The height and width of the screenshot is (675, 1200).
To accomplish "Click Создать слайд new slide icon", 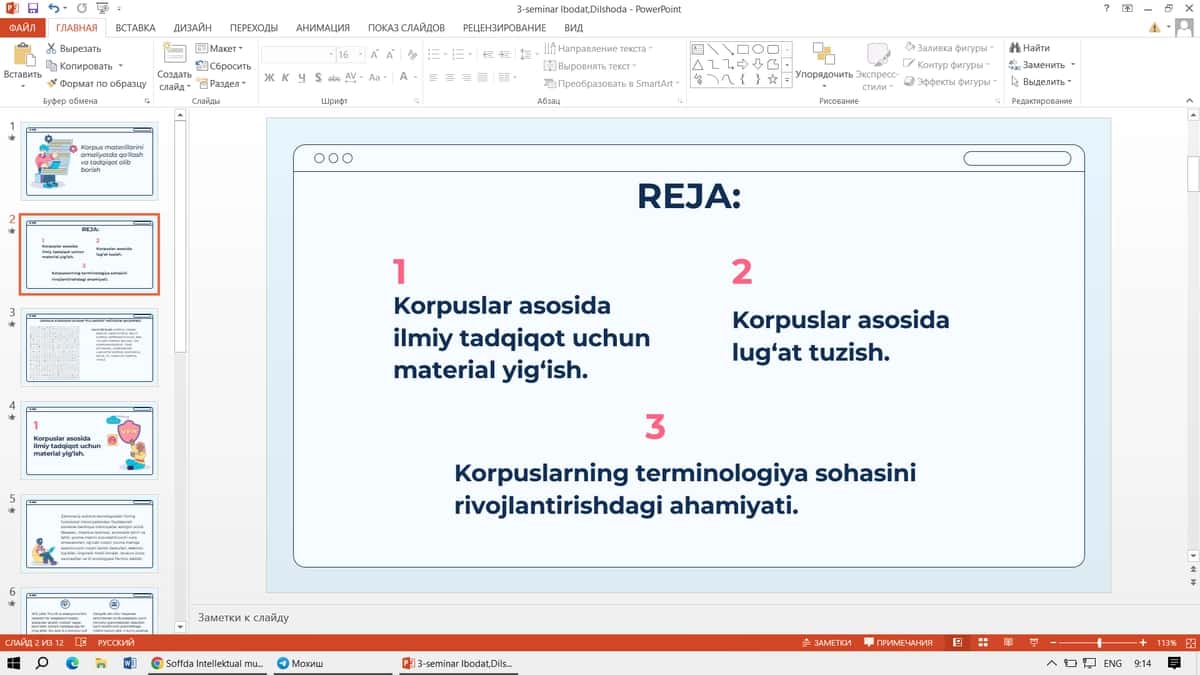I will (x=174, y=56).
